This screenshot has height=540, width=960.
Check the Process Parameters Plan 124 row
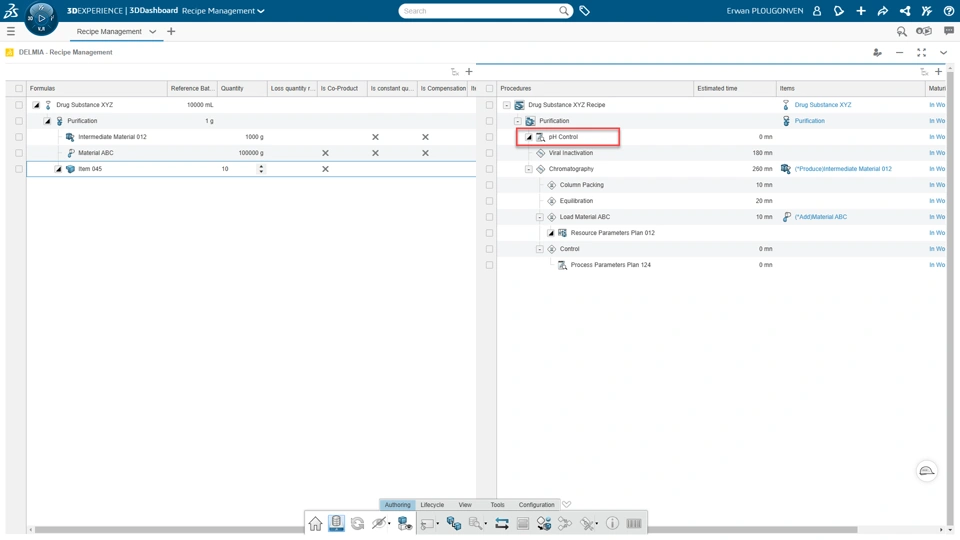tap(489, 265)
